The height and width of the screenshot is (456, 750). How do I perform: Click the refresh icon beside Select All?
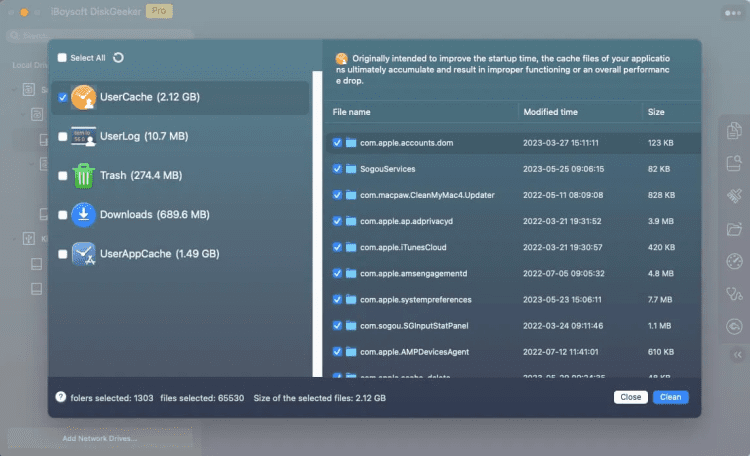click(118, 57)
